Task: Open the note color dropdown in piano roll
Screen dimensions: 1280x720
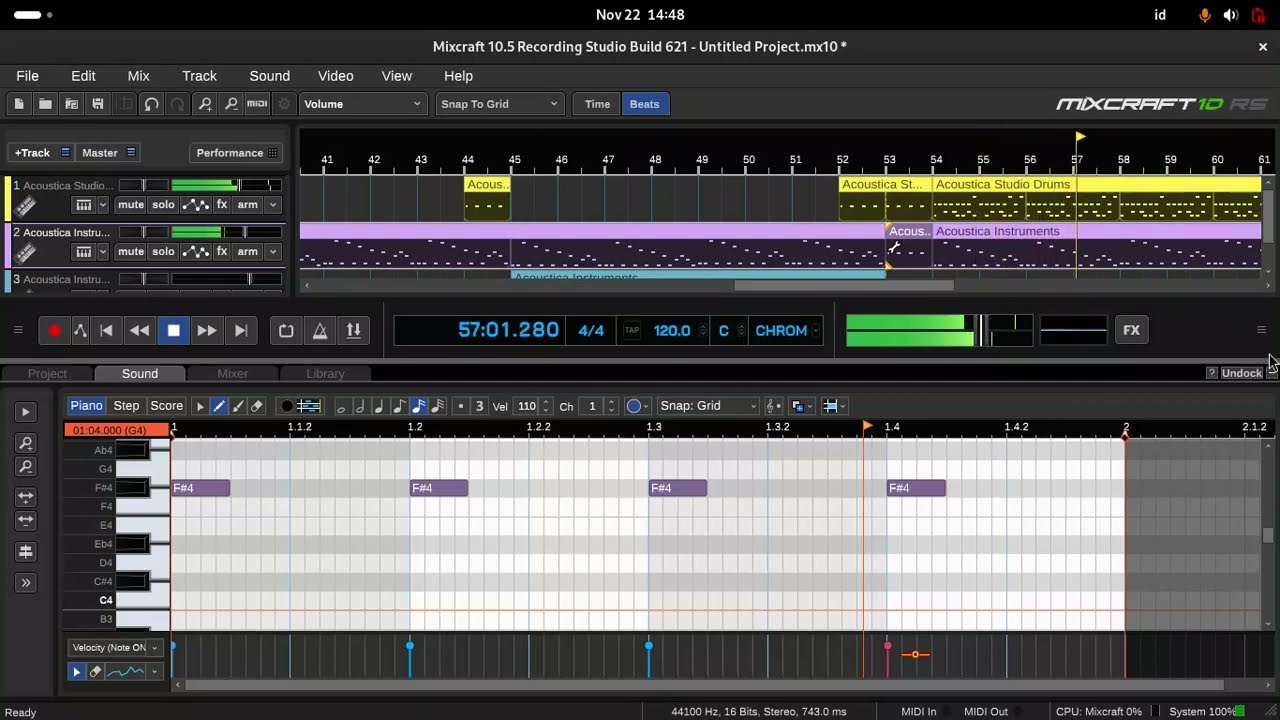Action: tap(636, 406)
